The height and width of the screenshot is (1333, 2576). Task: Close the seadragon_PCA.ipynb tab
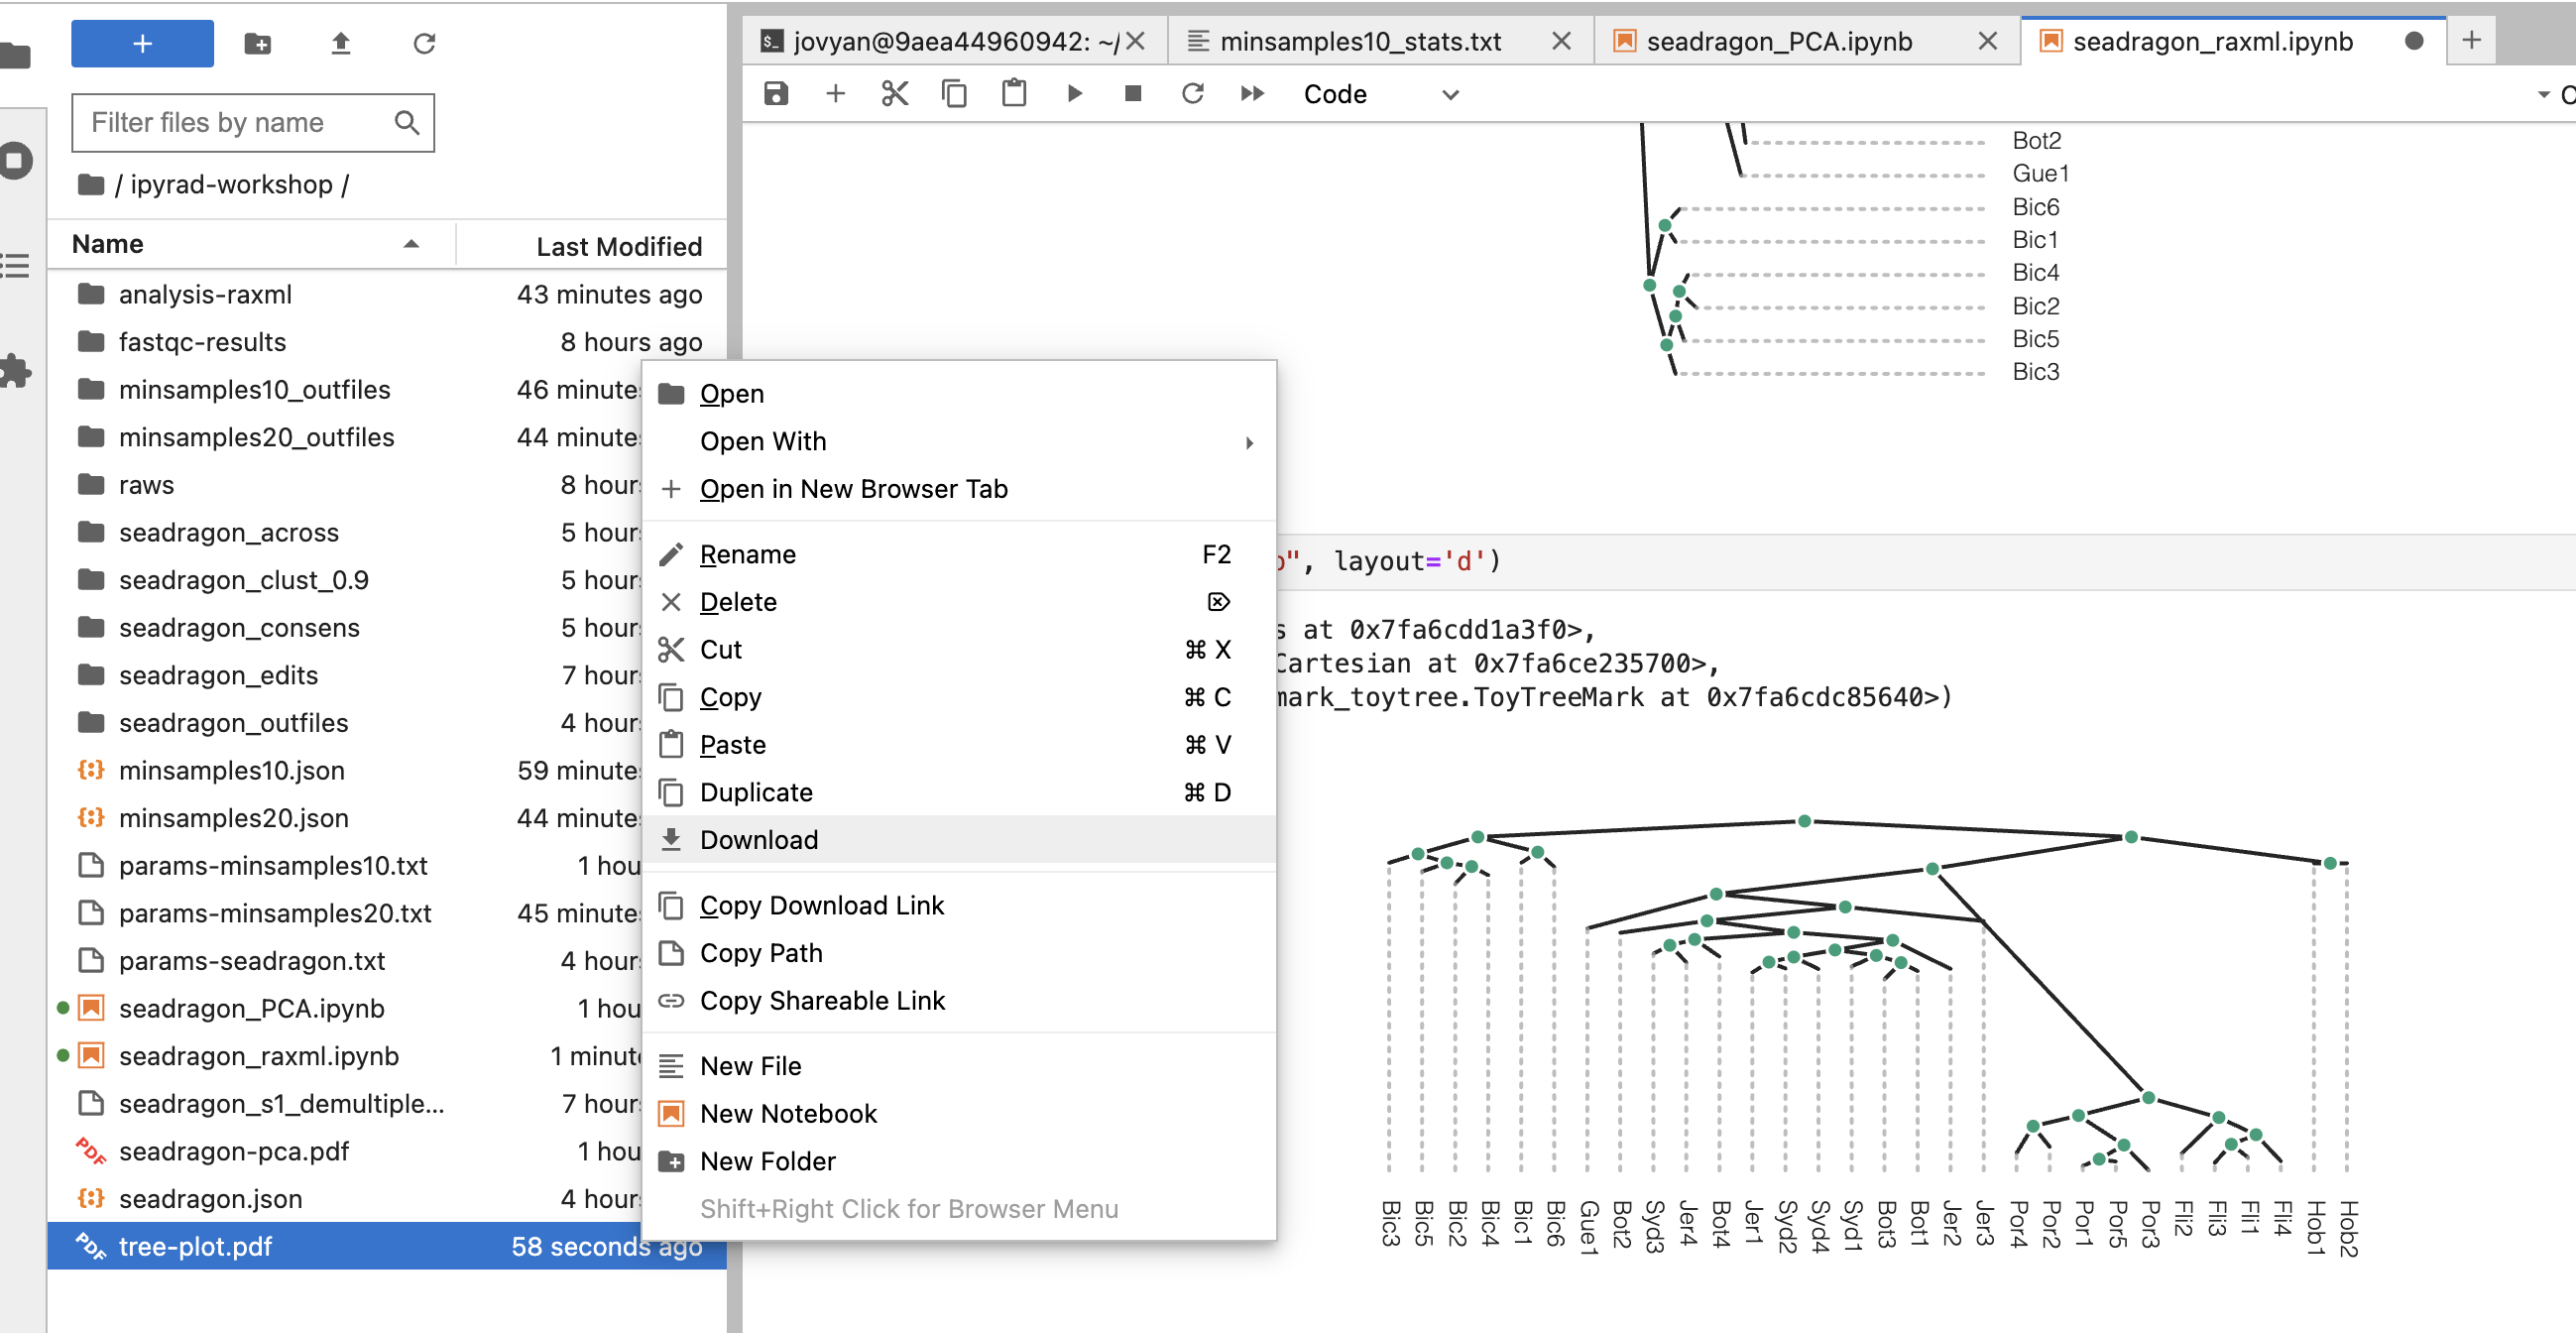pyautogui.click(x=1987, y=41)
